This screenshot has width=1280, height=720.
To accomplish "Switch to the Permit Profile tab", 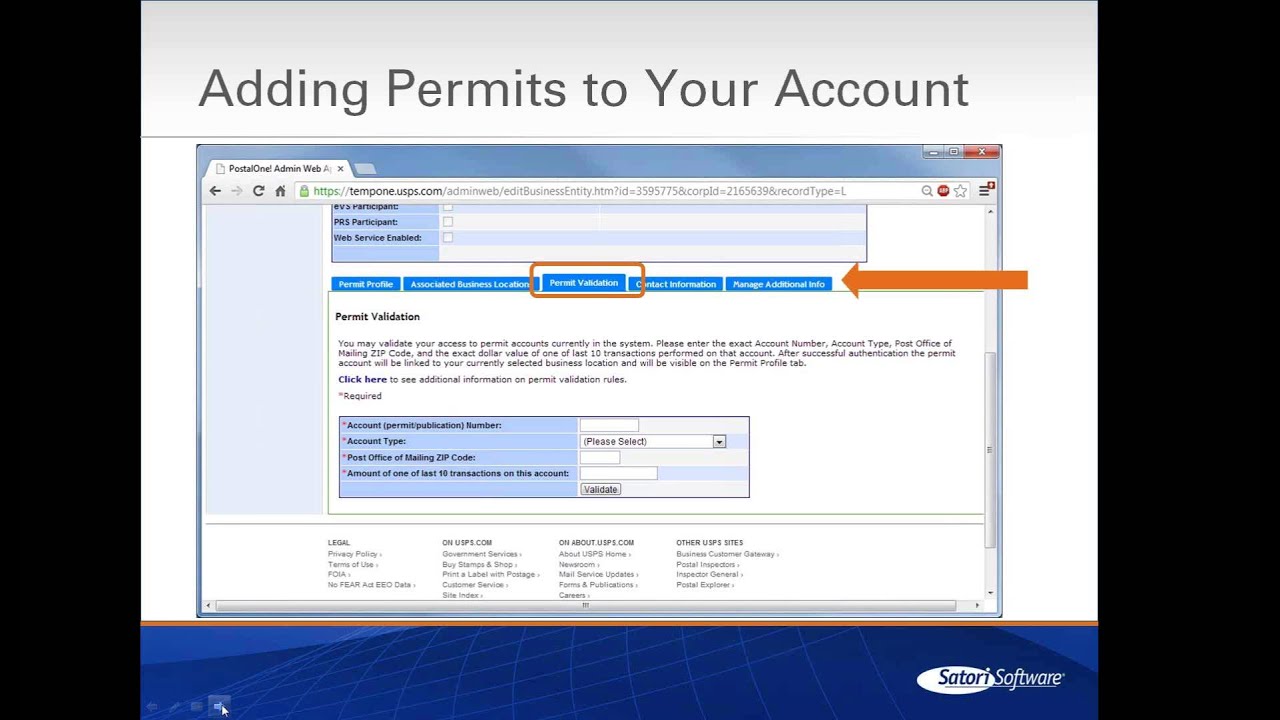I will tap(365, 284).
